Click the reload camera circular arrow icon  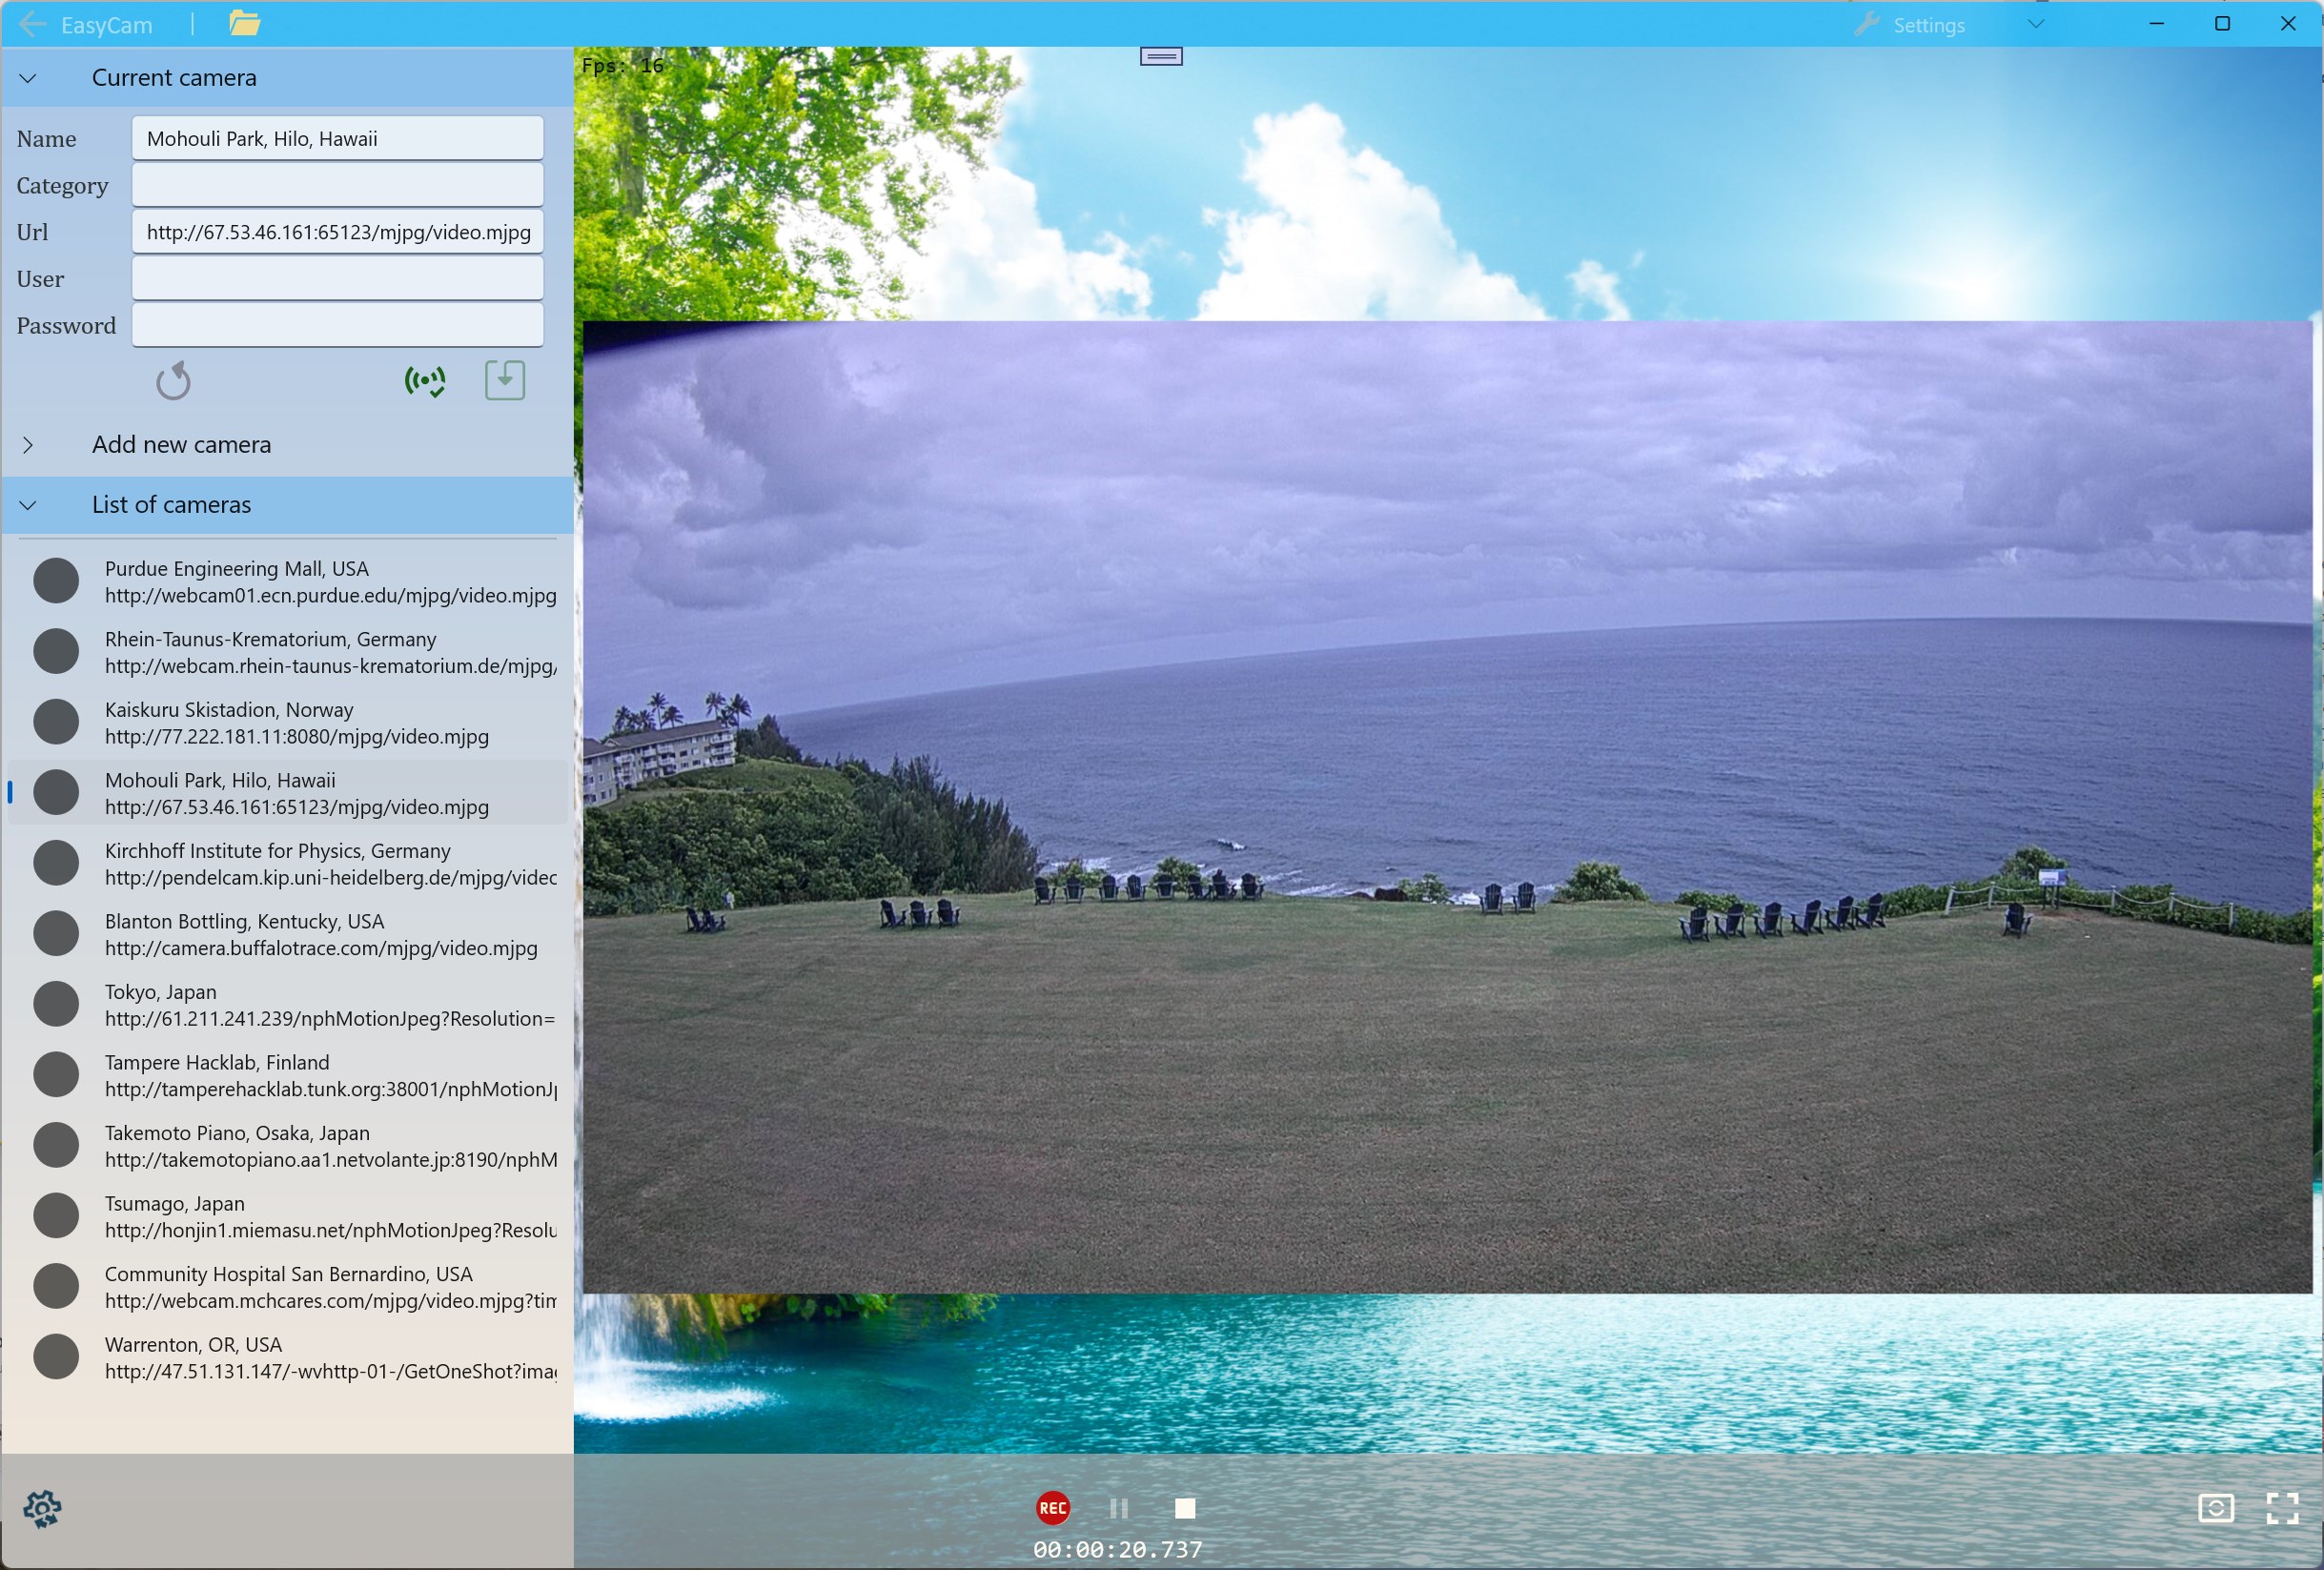pos(173,381)
